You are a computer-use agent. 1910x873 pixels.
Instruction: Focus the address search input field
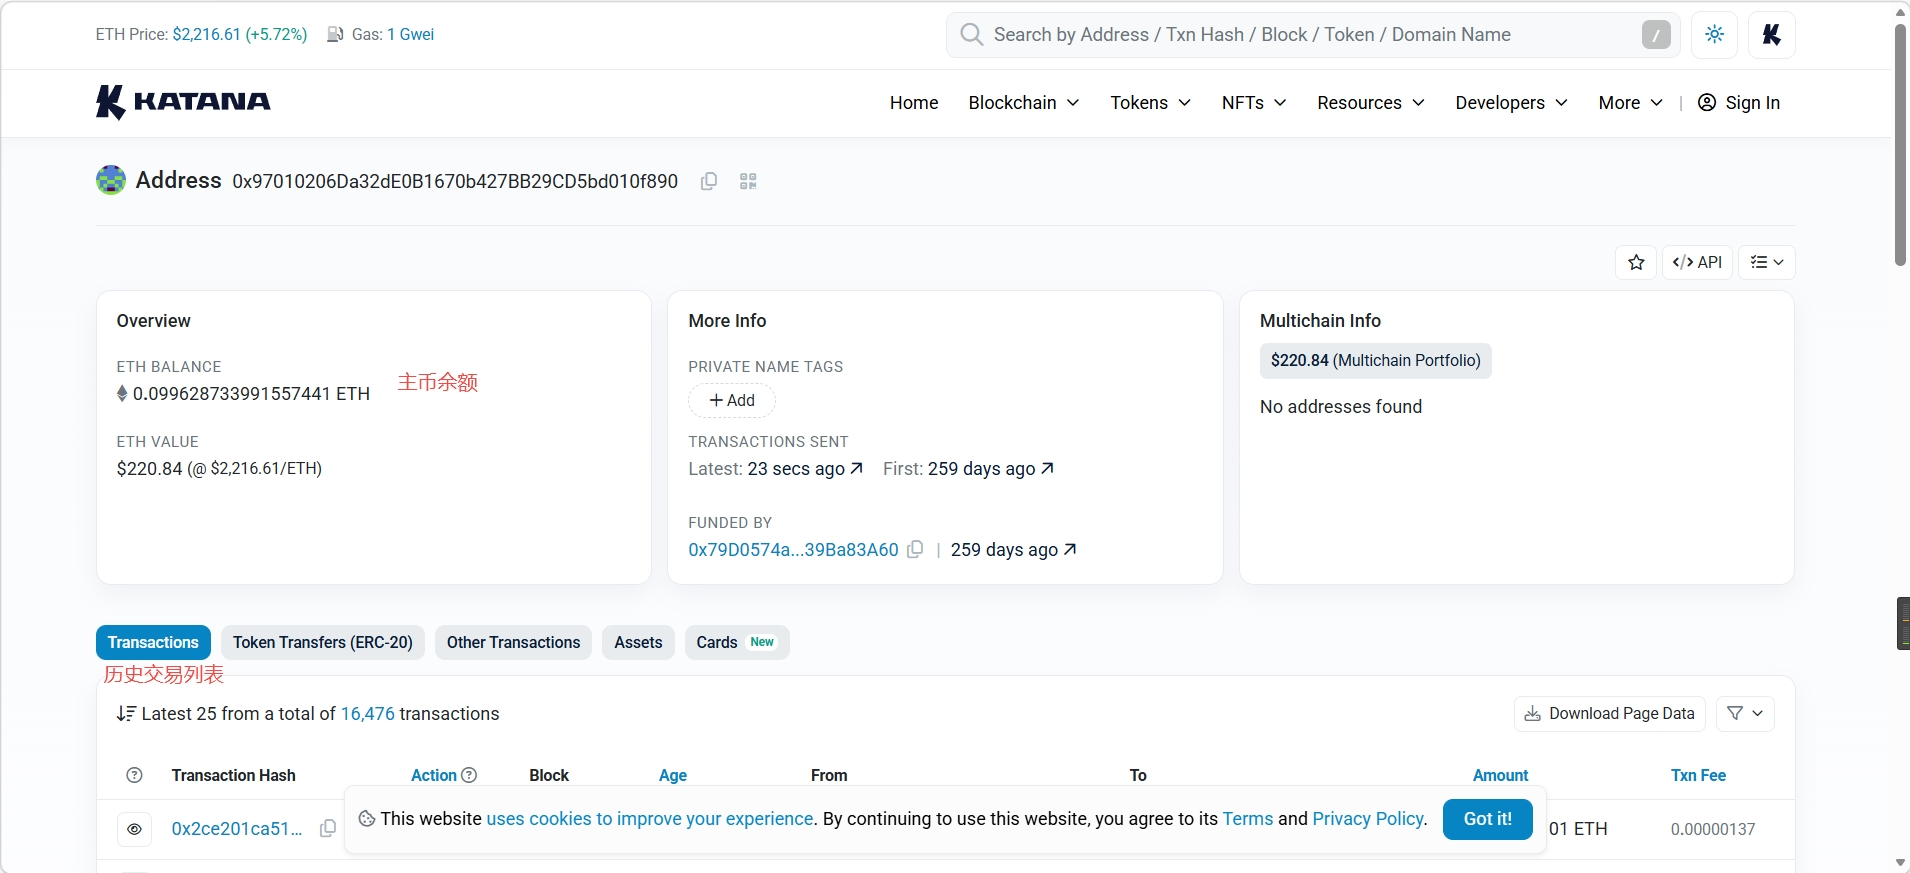pyautogui.click(x=1313, y=35)
